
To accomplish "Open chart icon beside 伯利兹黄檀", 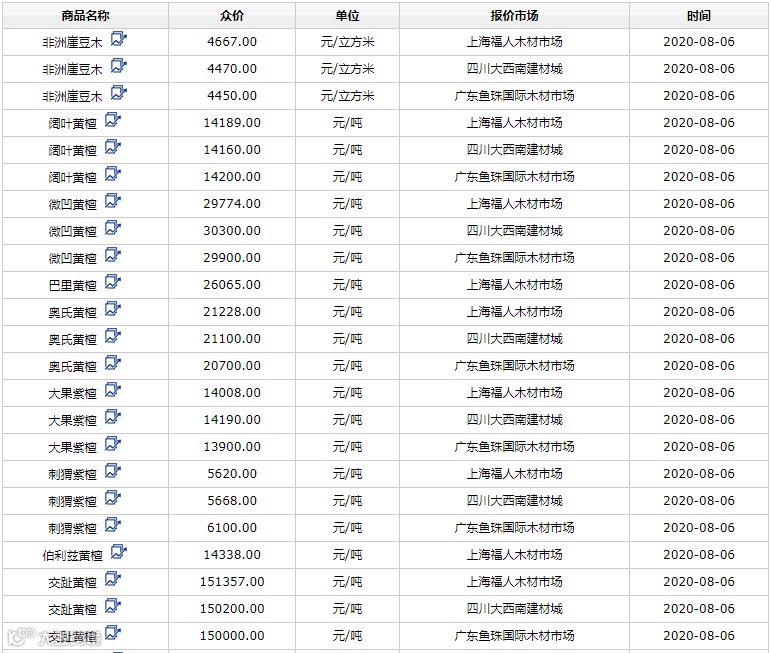I will pyautogui.click(x=119, y=553).
